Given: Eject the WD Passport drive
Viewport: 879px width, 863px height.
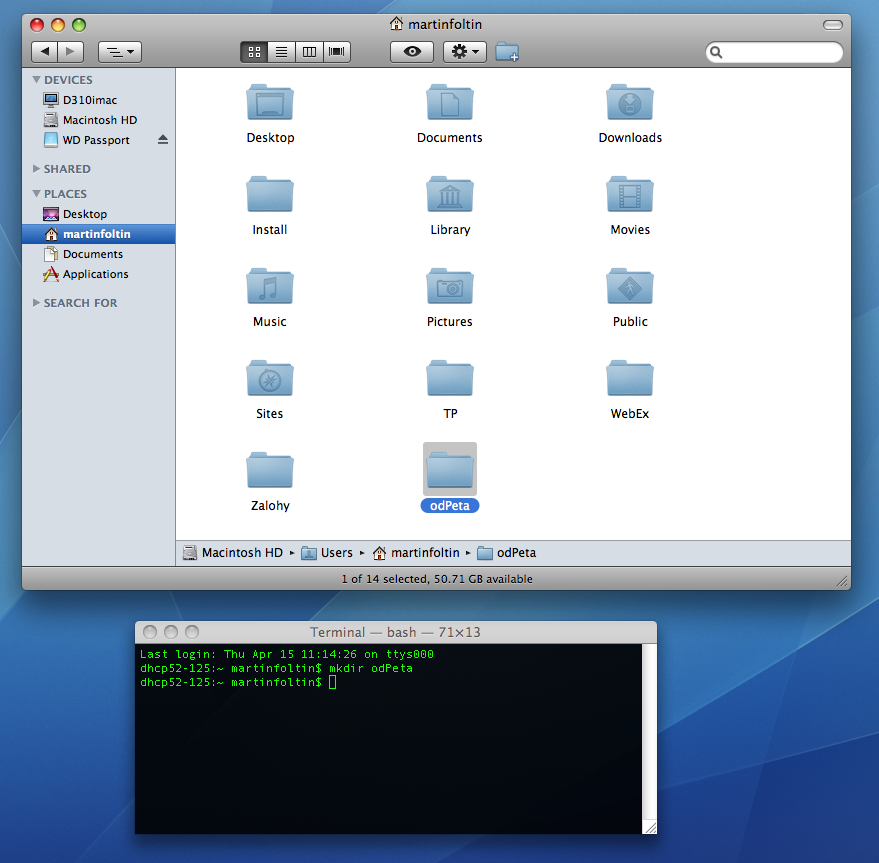Looking at the screenshot, I should tap(163, 140).
